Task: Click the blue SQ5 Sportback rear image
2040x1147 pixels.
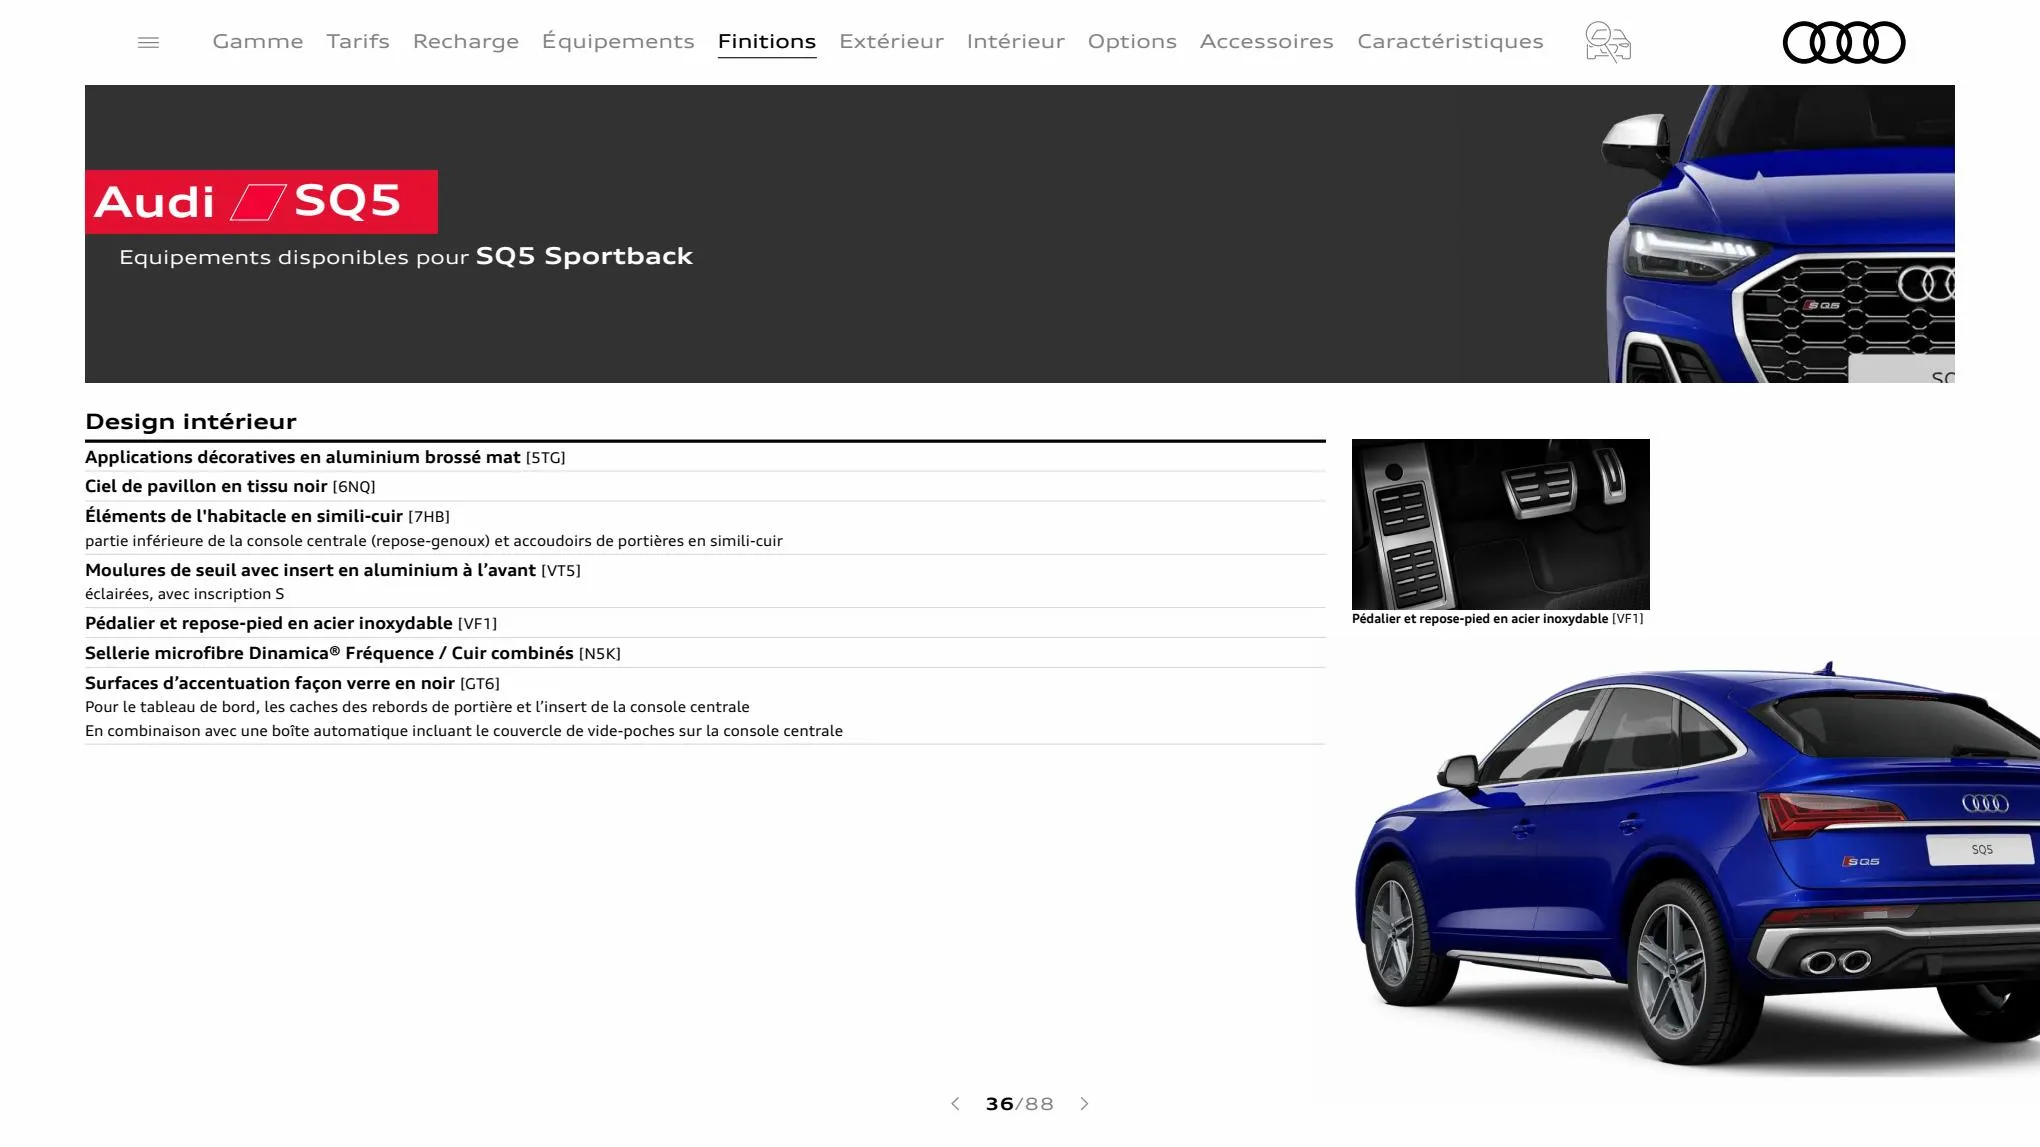Action: point(1695,865)
